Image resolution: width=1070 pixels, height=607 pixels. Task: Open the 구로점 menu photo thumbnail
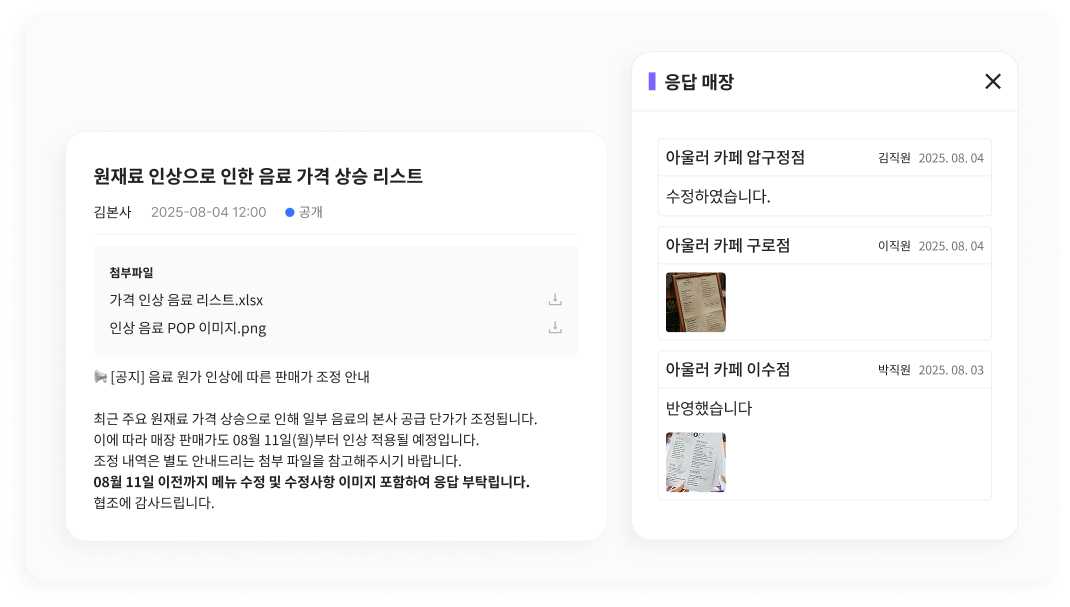pyautogui.click(x=695, y=302)
